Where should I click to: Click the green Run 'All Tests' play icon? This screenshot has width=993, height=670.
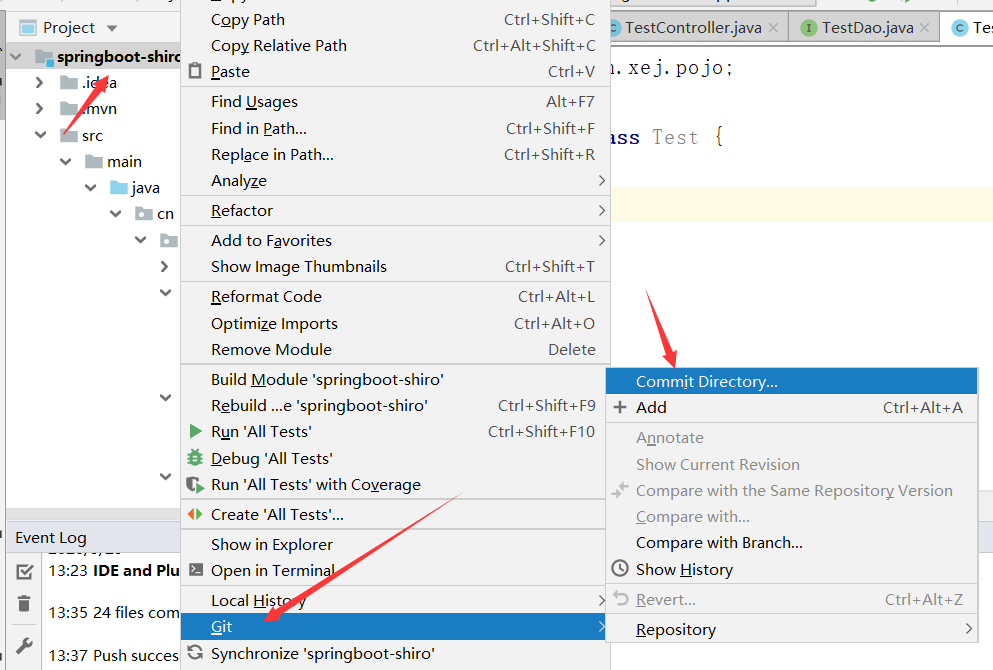pyautogui.click(x=196, y=432)
